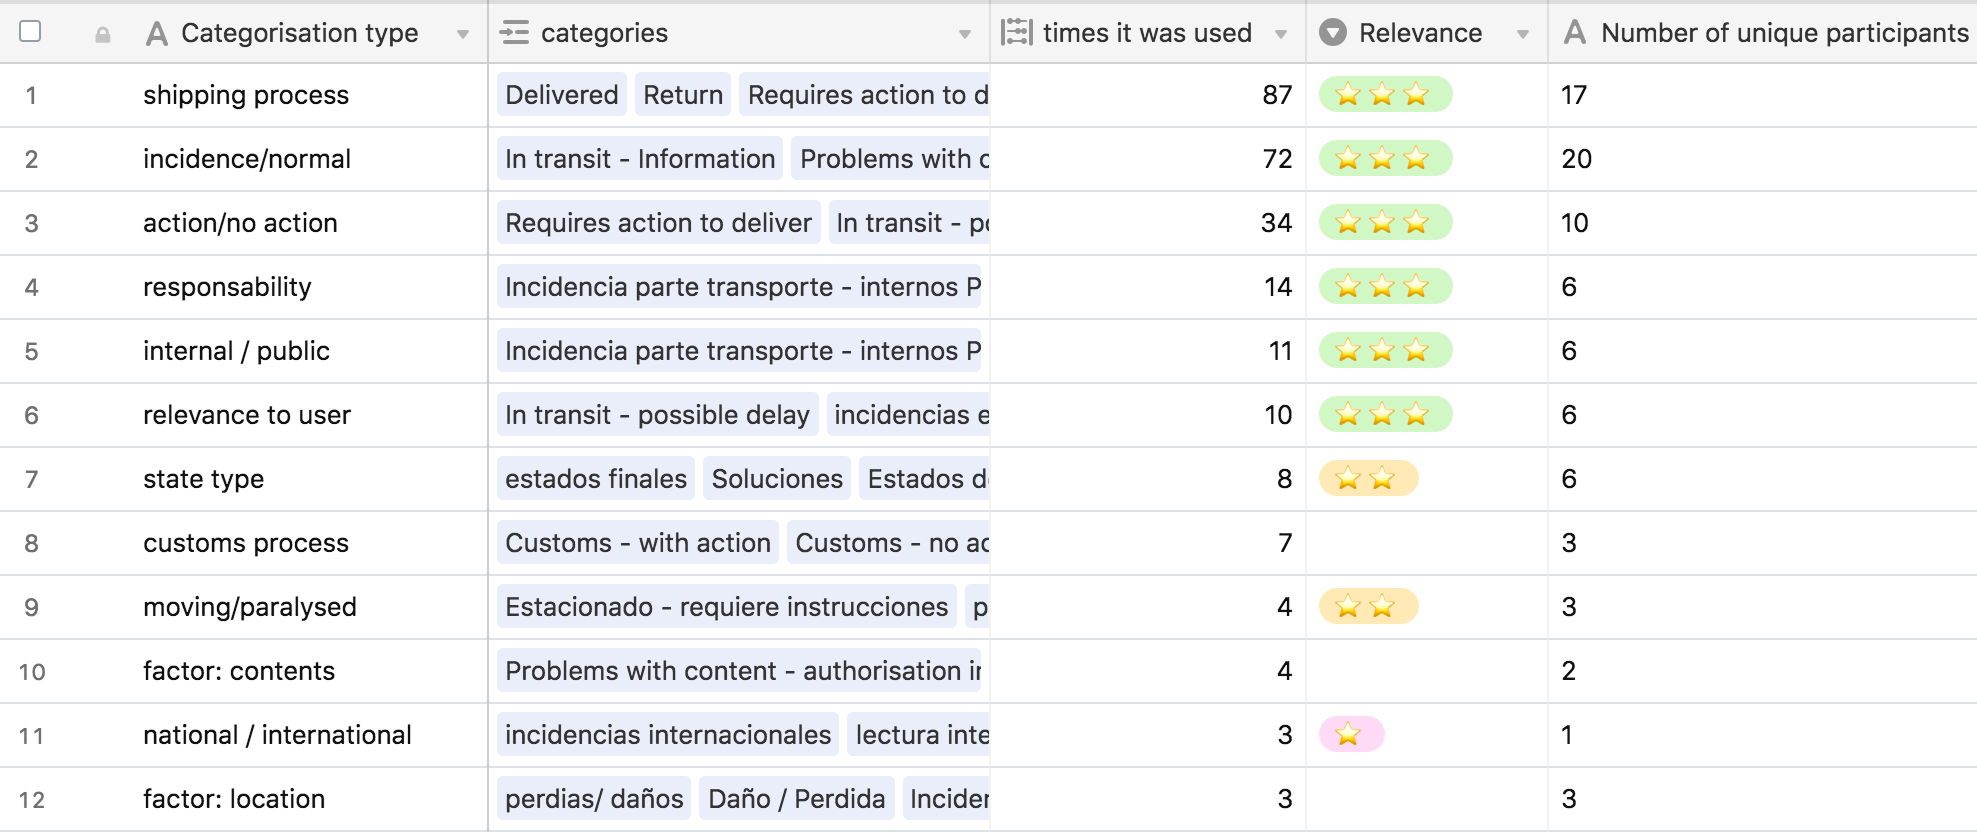The width and height of the screenshot is (1977, 832).
Task: Select the 'customs process' cell
Action: [x=311, y=543]
